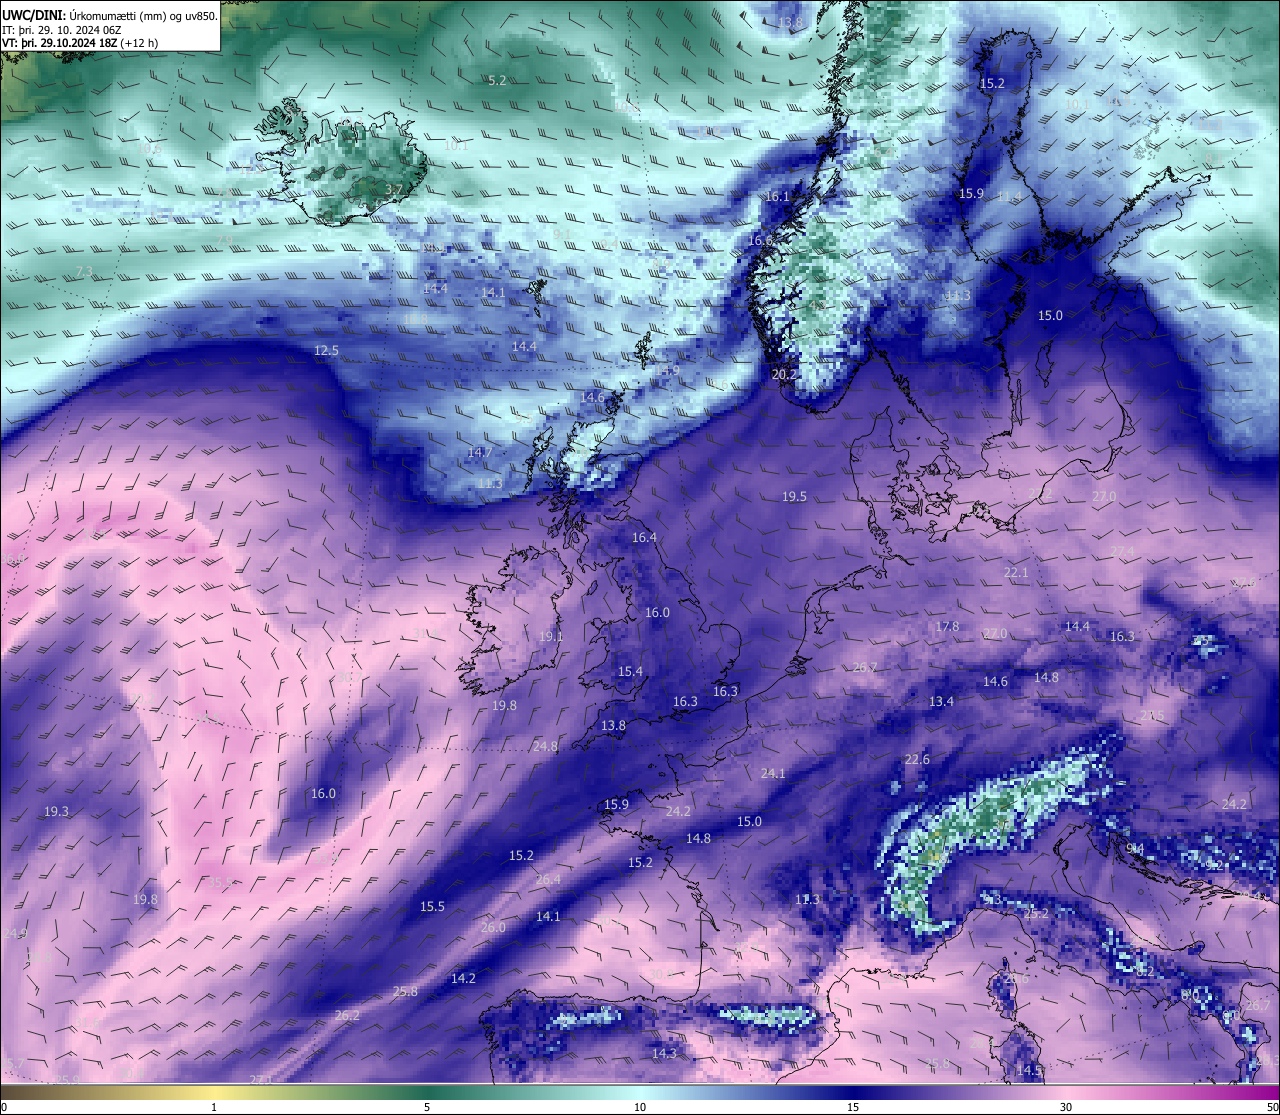Image resolution: width=1280 pixels, height=1115 pixels.
Task: Click the 22.6 value north of Alps
Action: click(x=917, y=760)
